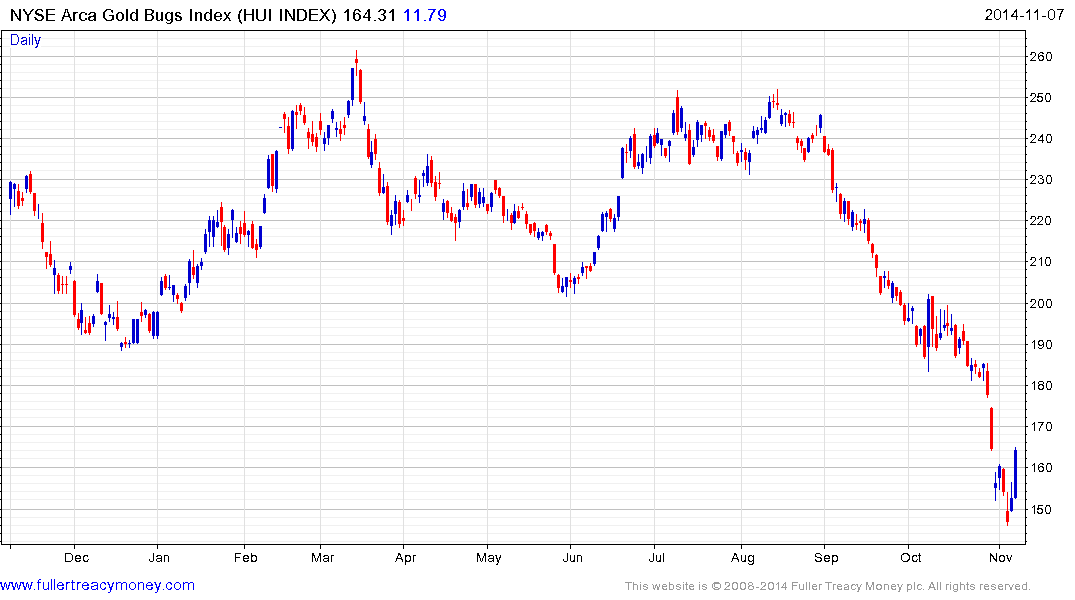
Task: Click the 190 price axis label
Action: pos(1041,345)
